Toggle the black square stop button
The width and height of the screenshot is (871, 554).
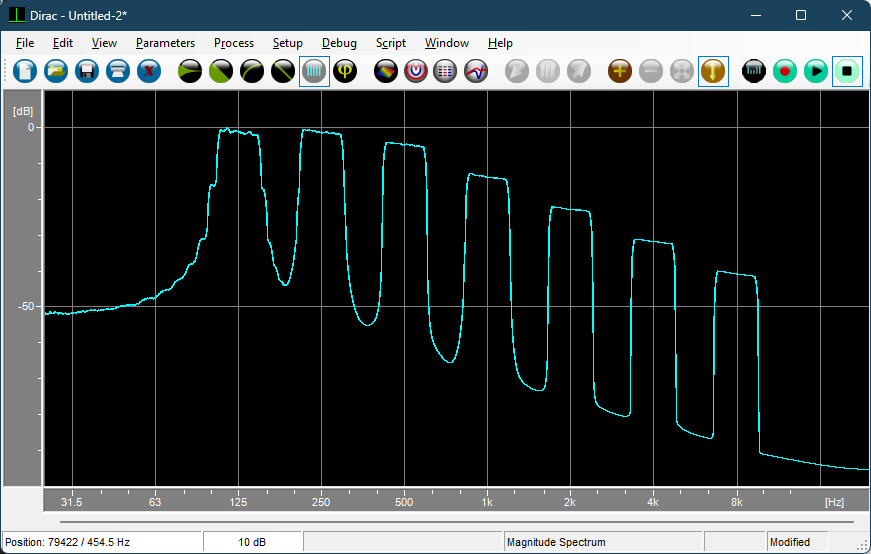click(x=847, y=71)
